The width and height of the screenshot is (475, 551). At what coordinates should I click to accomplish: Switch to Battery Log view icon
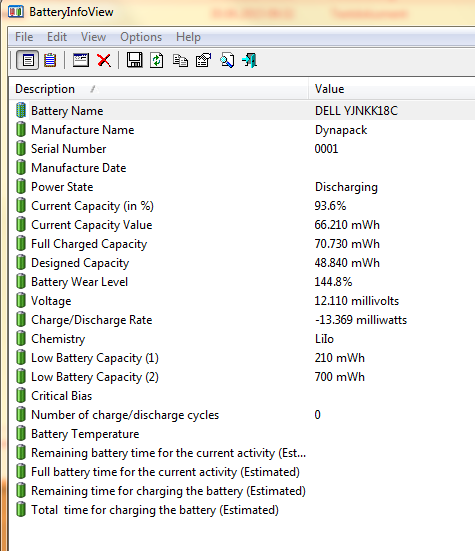pyautogui.click(x=50, y=60)
